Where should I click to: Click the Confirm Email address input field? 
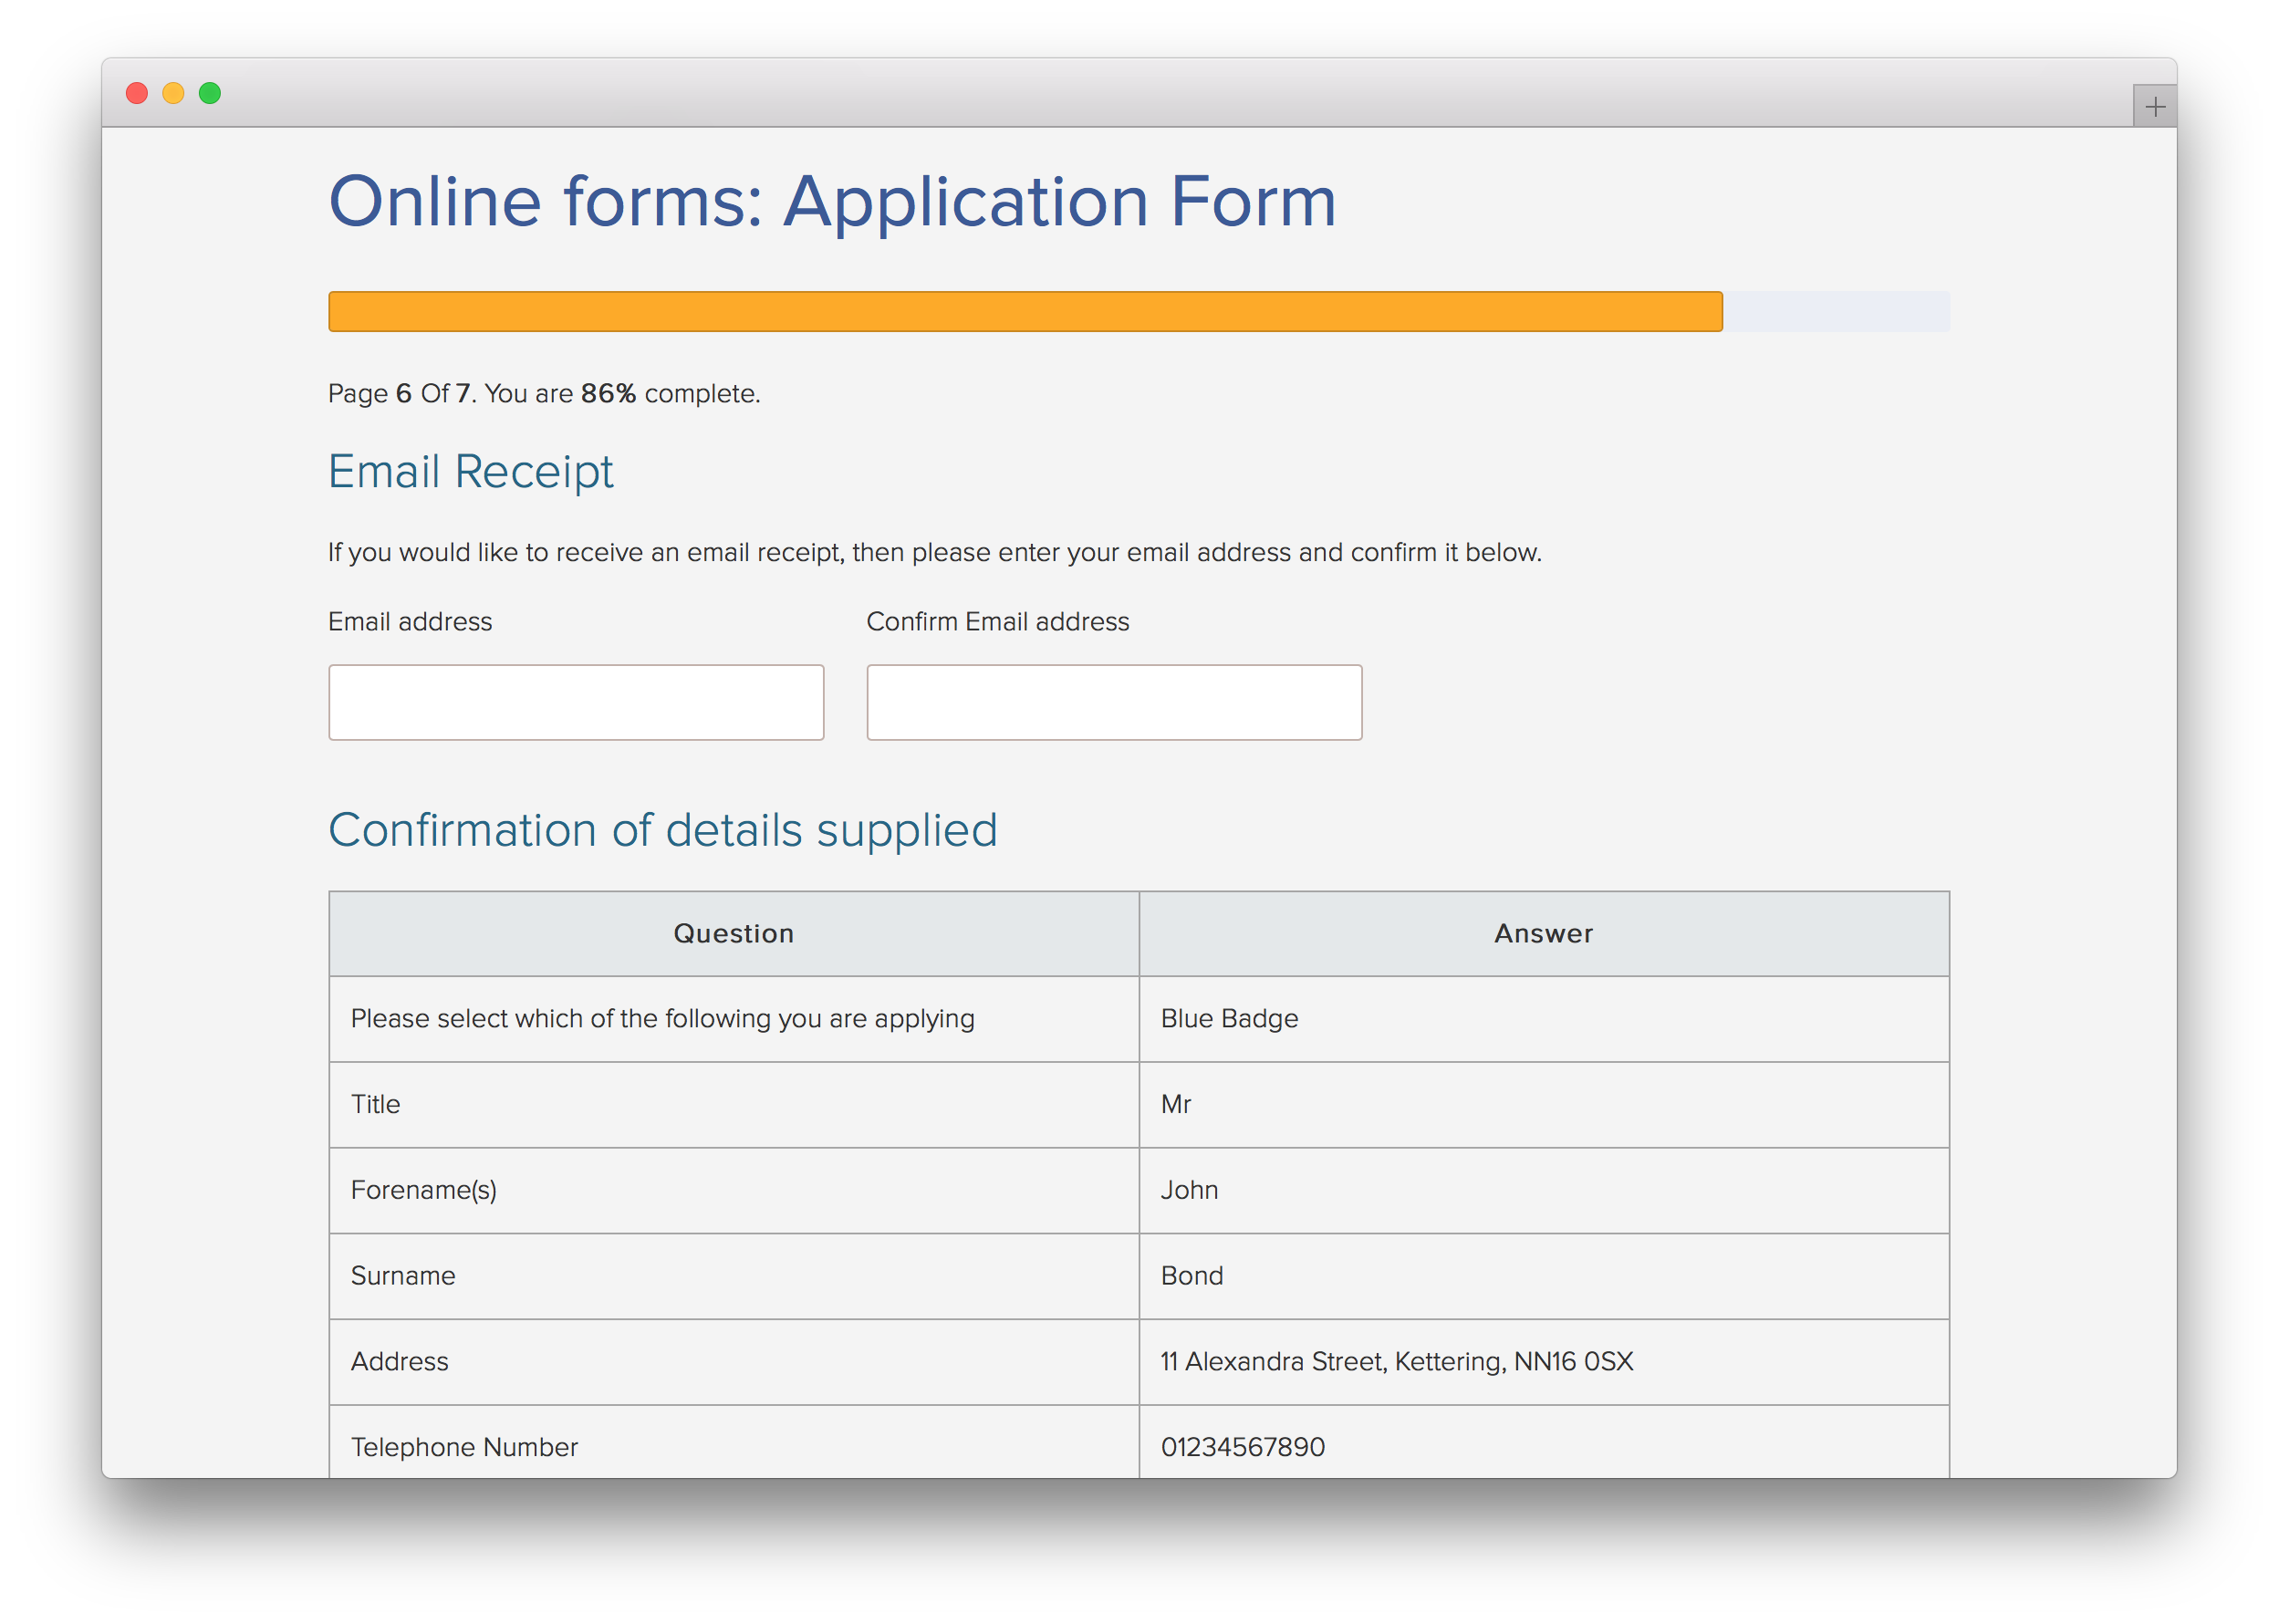click(x=1114, y=702)
